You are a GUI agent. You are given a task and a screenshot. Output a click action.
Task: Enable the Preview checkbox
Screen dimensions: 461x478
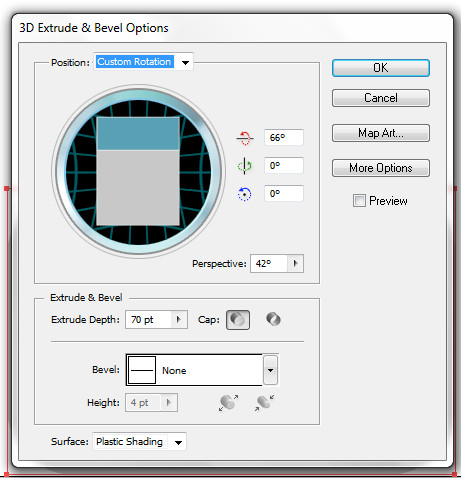(359, 201)
